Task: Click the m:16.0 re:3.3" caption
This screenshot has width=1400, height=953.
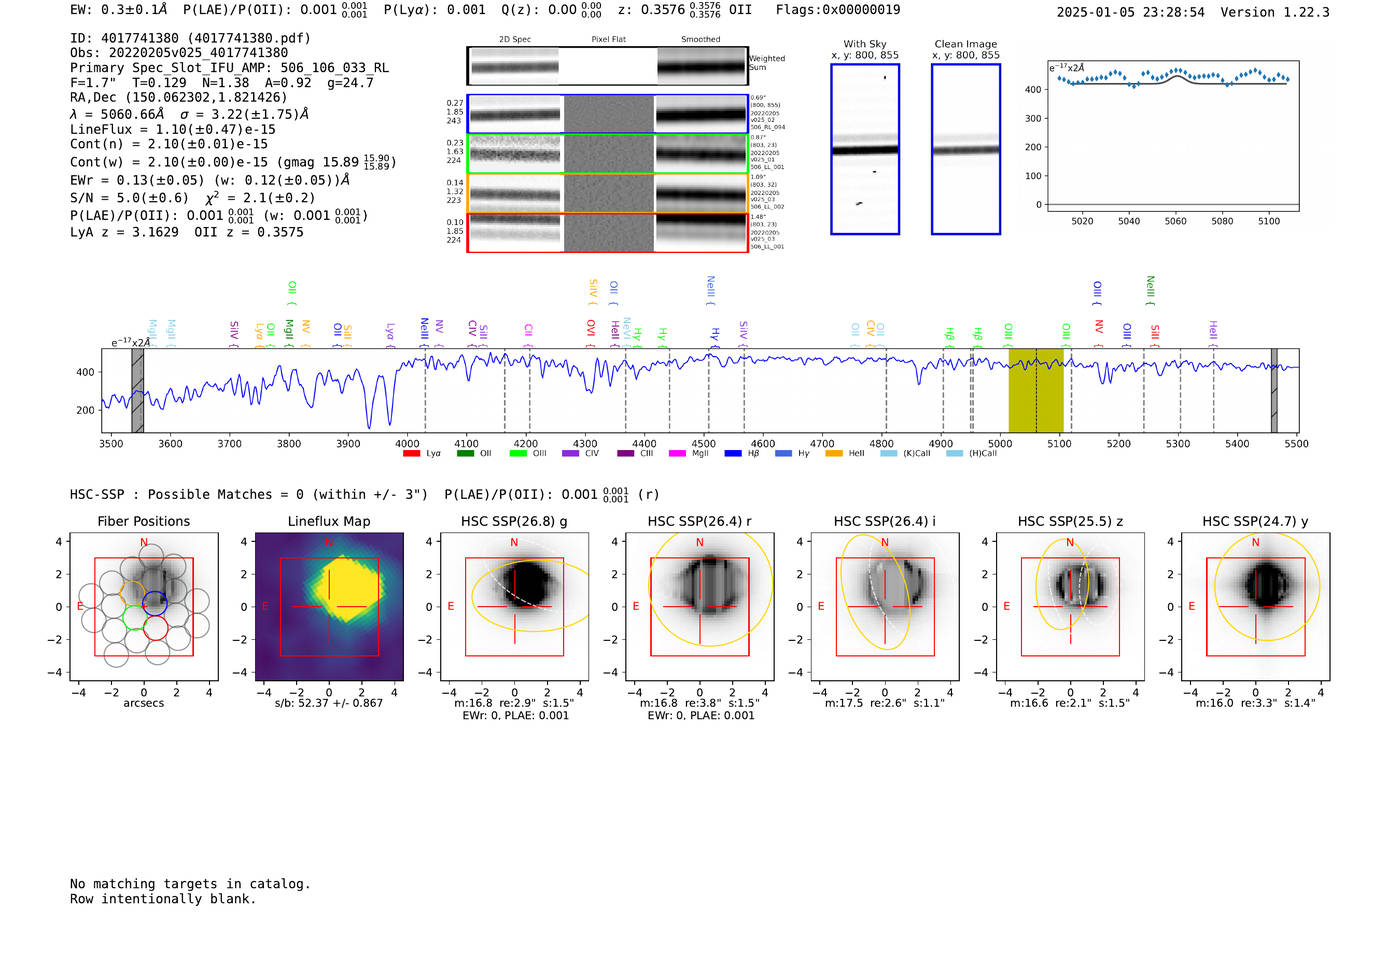Action: [x=1256, y=703]
